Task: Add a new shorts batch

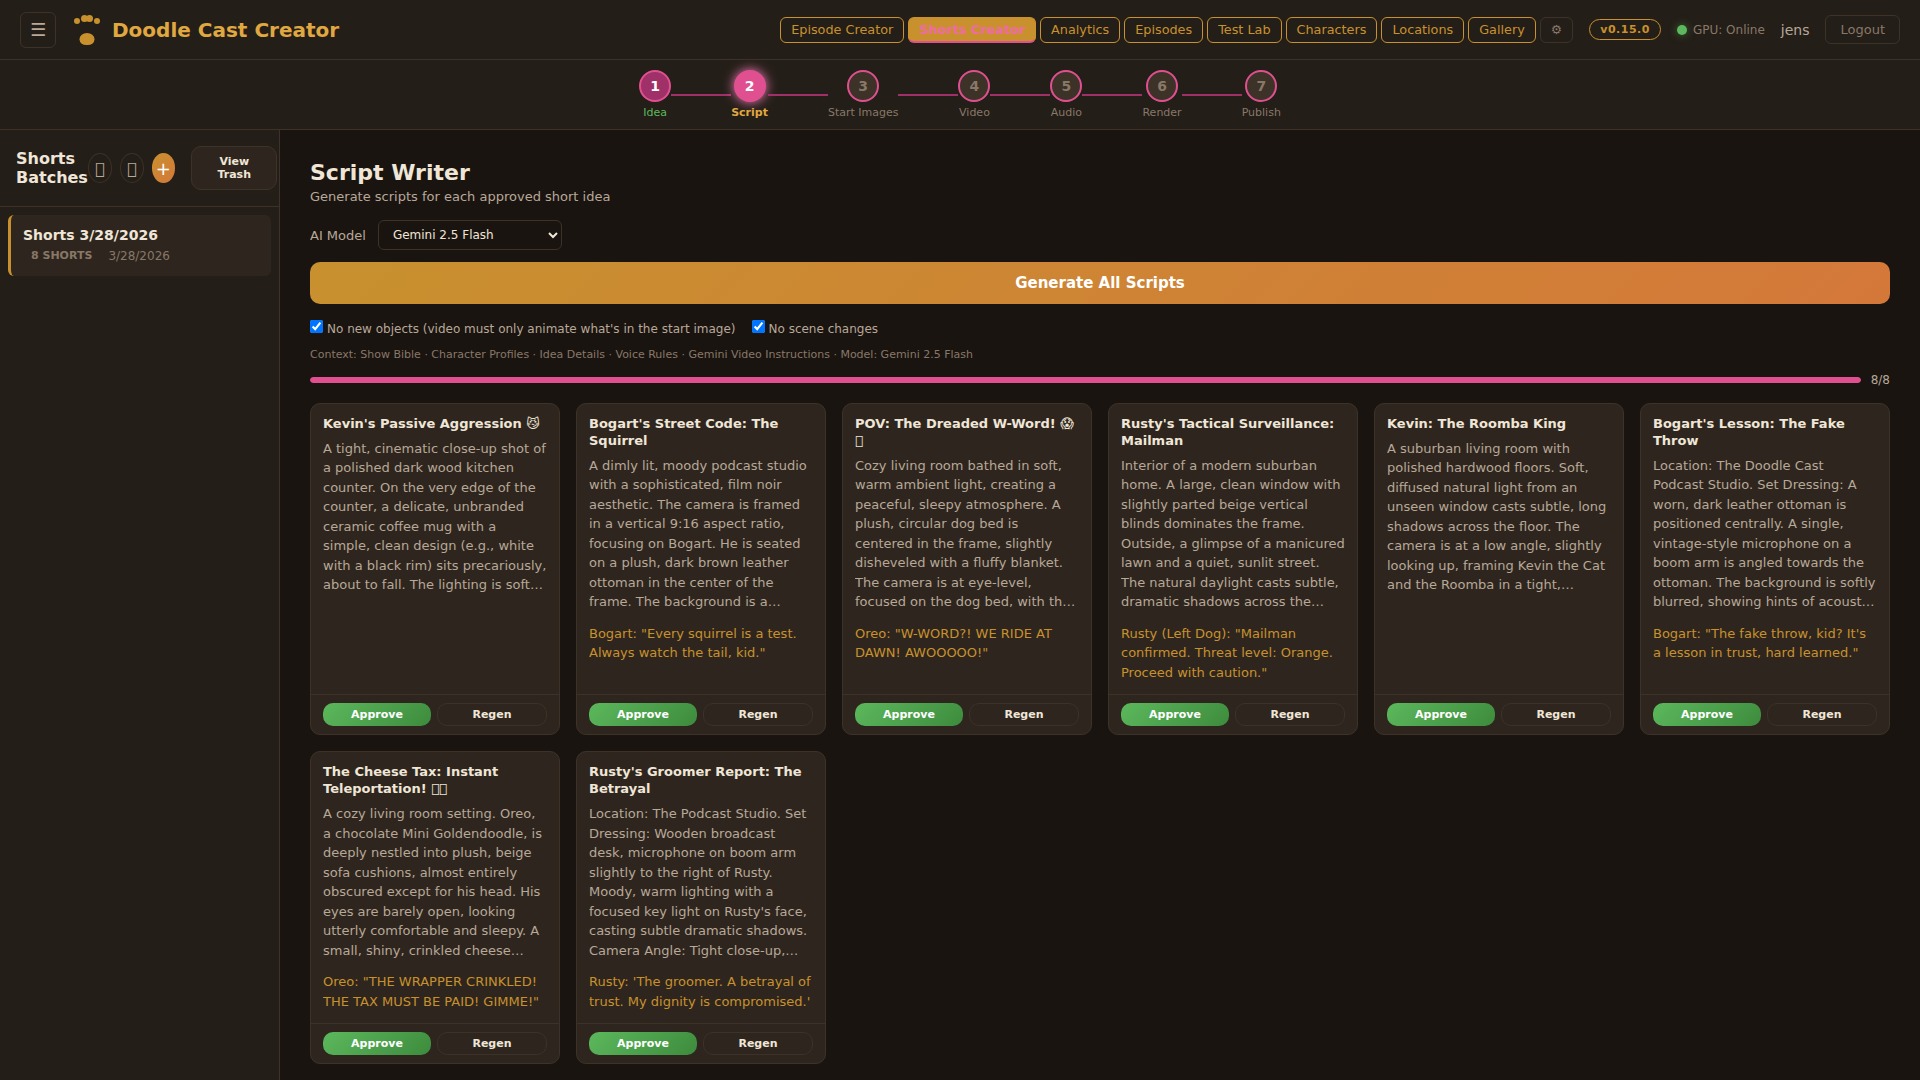Action: click(x=163, y=168)
